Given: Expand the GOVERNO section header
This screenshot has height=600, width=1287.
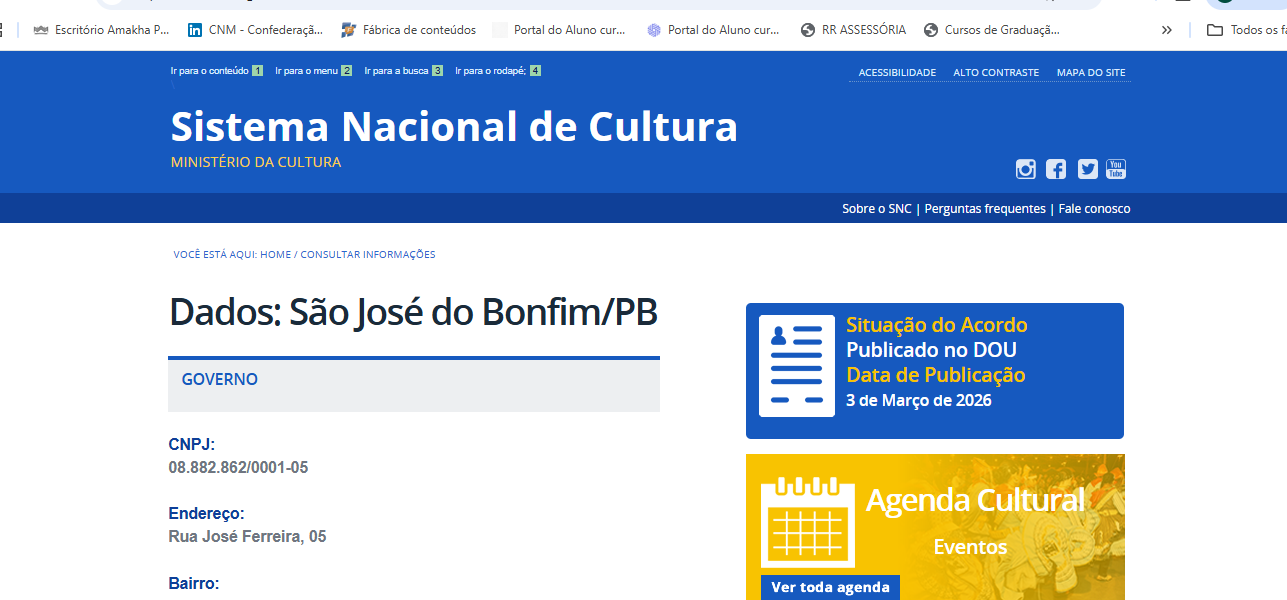Looking at the screenshot, I should tap(220, 380).
